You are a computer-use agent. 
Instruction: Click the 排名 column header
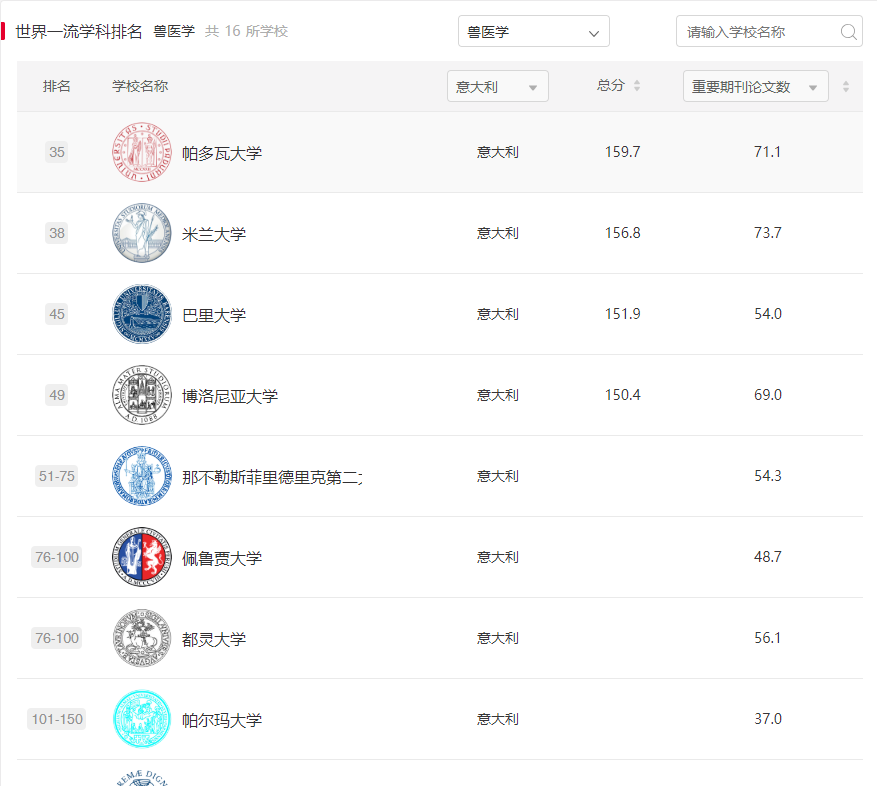(x=56, y=86)
